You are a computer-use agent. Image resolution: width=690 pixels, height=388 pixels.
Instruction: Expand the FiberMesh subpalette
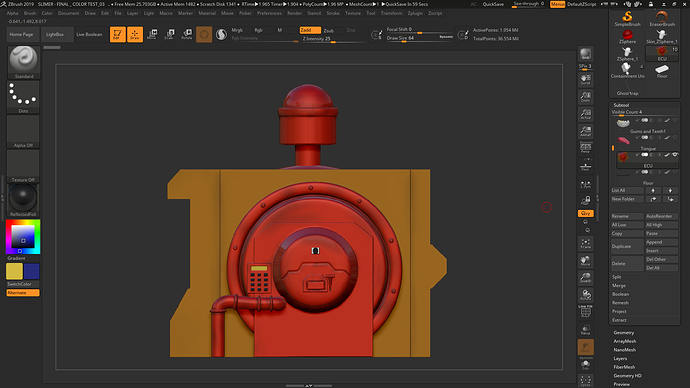tap(624, 367)
